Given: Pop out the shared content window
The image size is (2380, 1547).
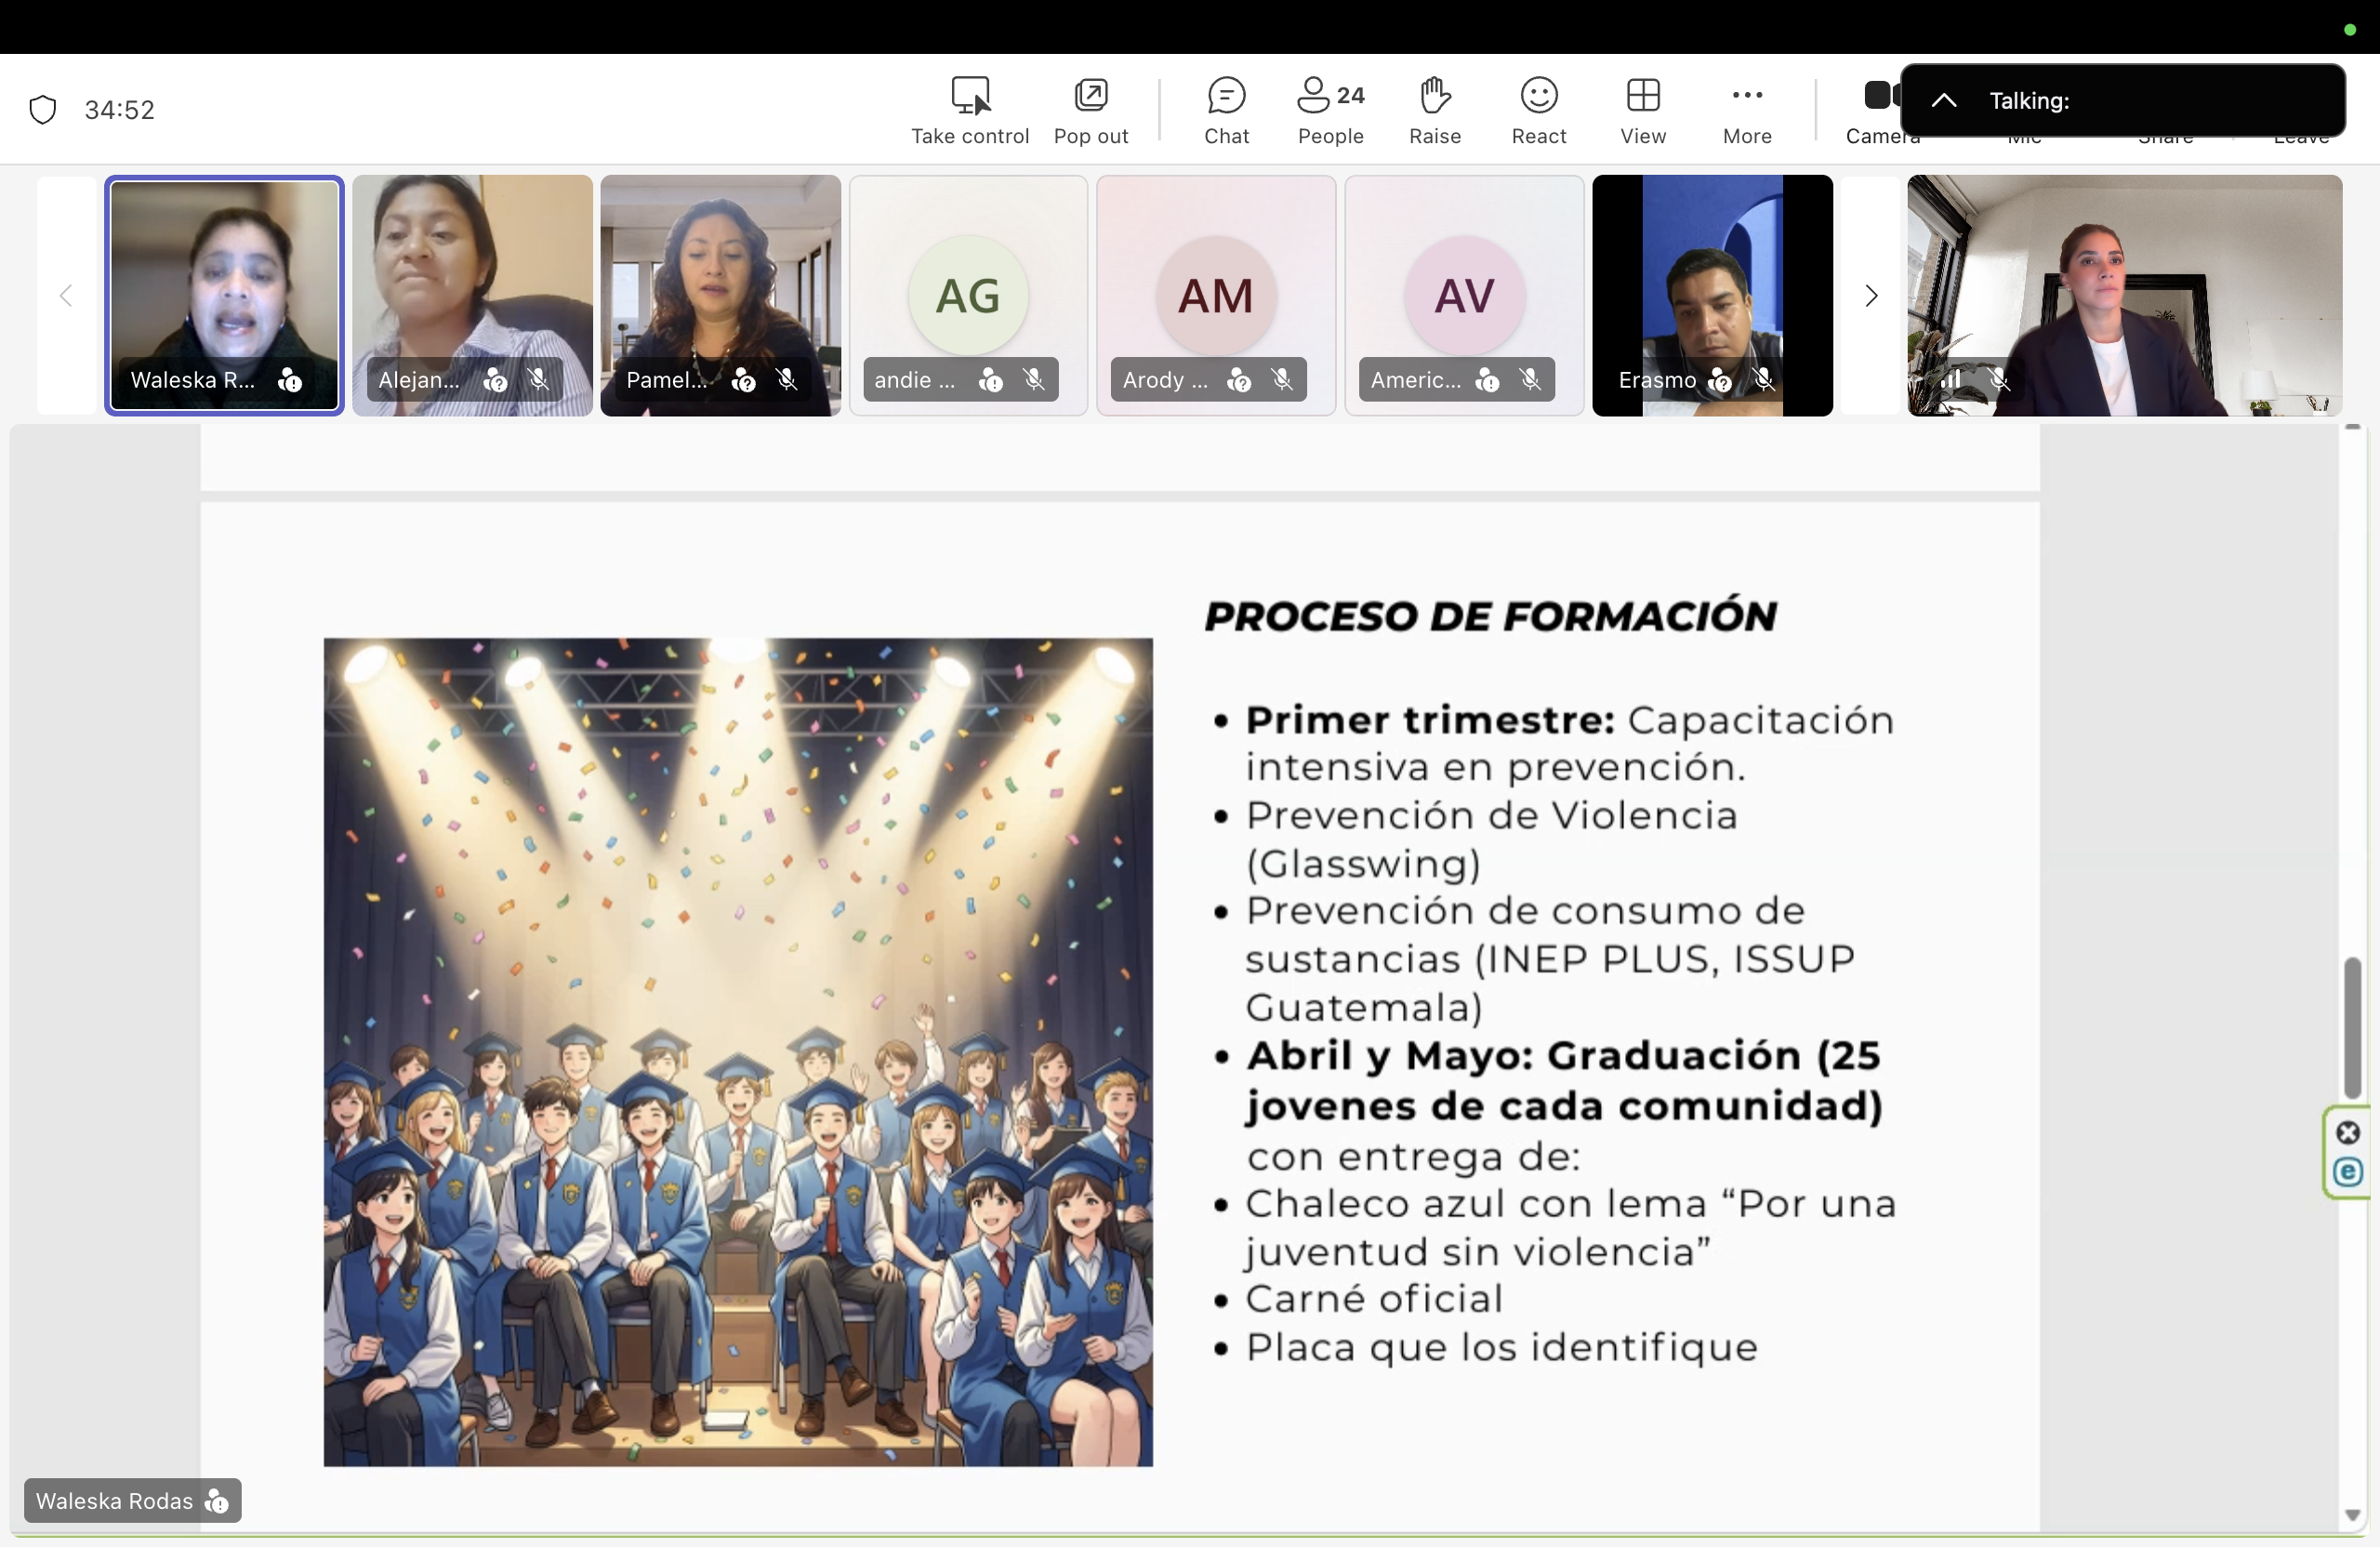Looking at the screenshot, I should (x=1090, y=110).
